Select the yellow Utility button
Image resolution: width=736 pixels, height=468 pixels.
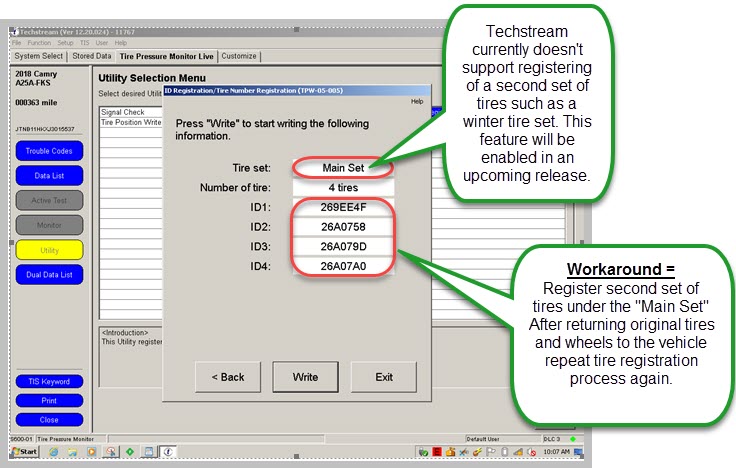[x=49, y=249]
